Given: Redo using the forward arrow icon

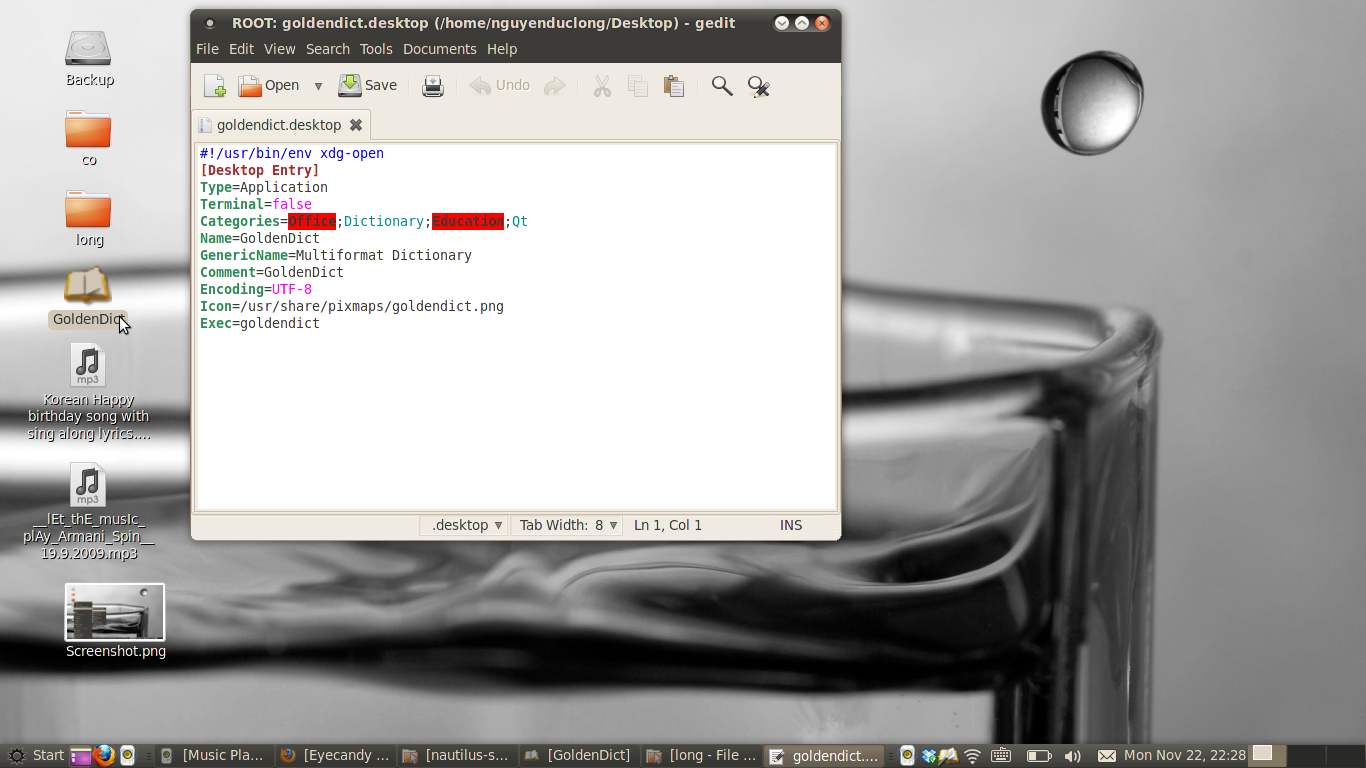Looking at the screenshot, I should (x=554, y=86).
